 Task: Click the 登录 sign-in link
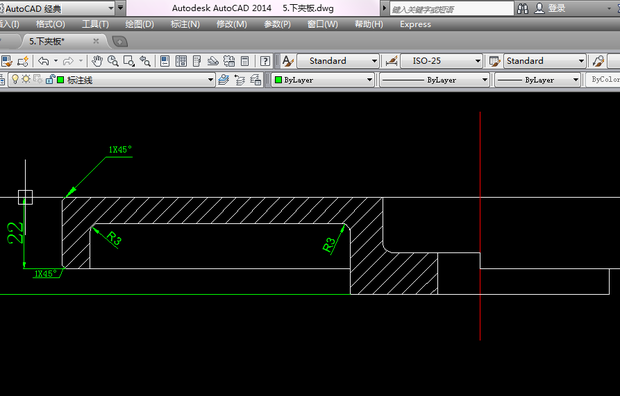[556, 8]
